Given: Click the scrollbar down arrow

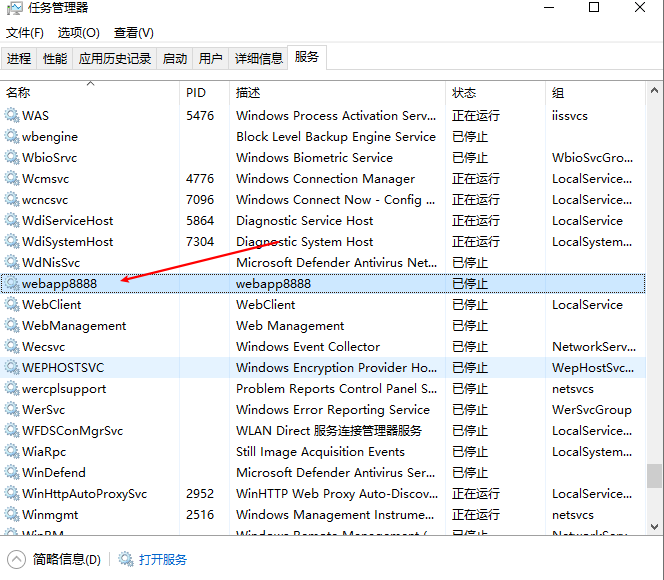Looking at the screenshot, I should click(x=654, y=527).
